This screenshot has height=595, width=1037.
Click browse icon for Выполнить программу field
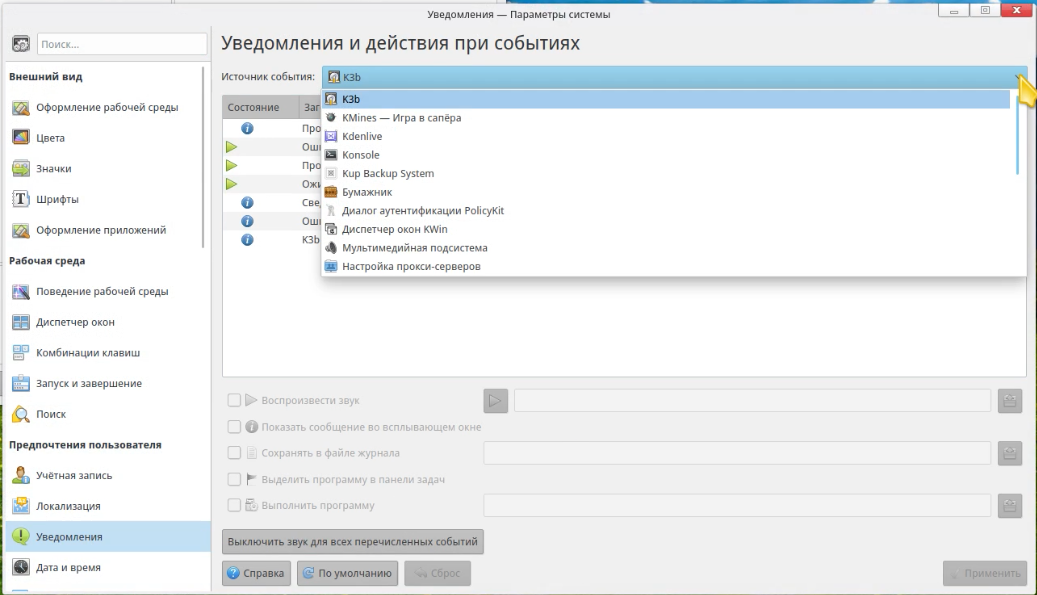[1009, 505]
